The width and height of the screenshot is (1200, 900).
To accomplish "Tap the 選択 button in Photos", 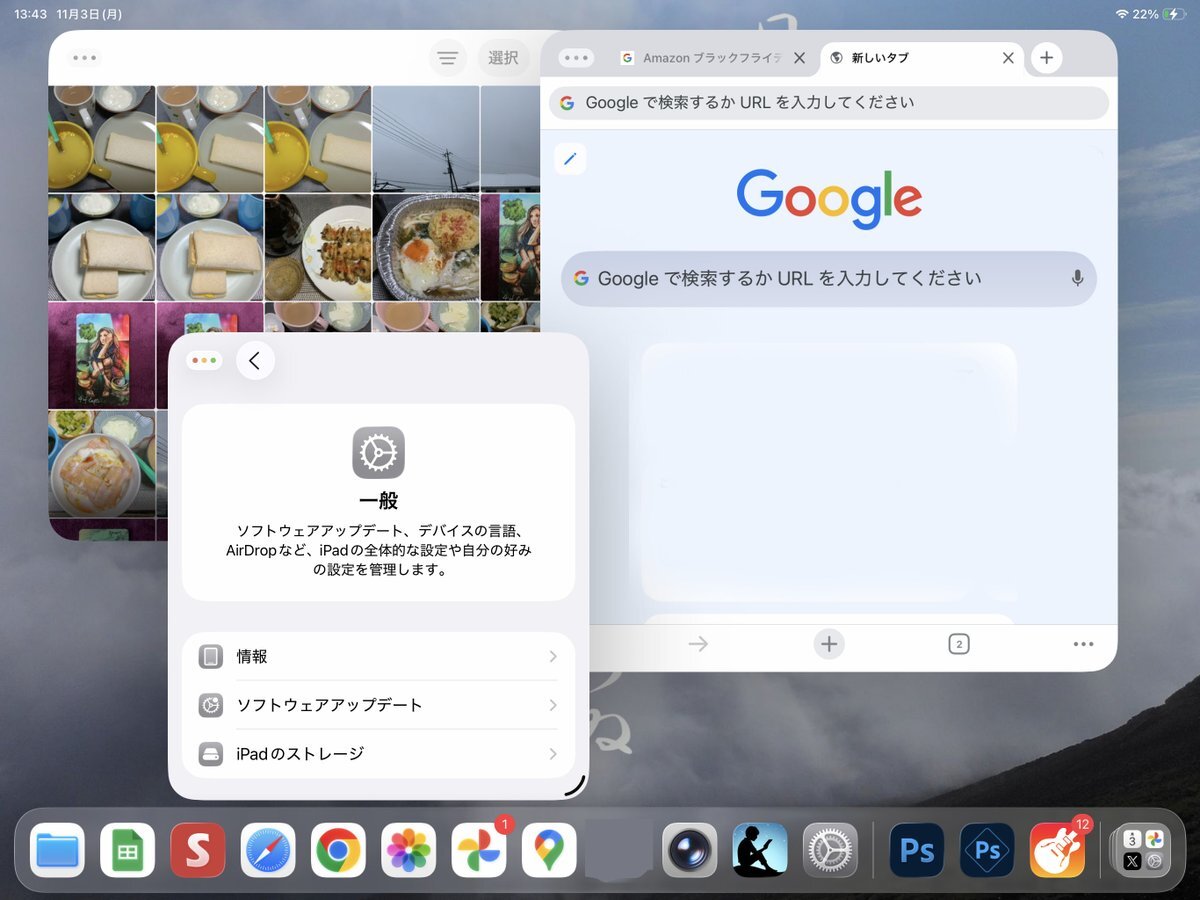I will coord(503,58).
